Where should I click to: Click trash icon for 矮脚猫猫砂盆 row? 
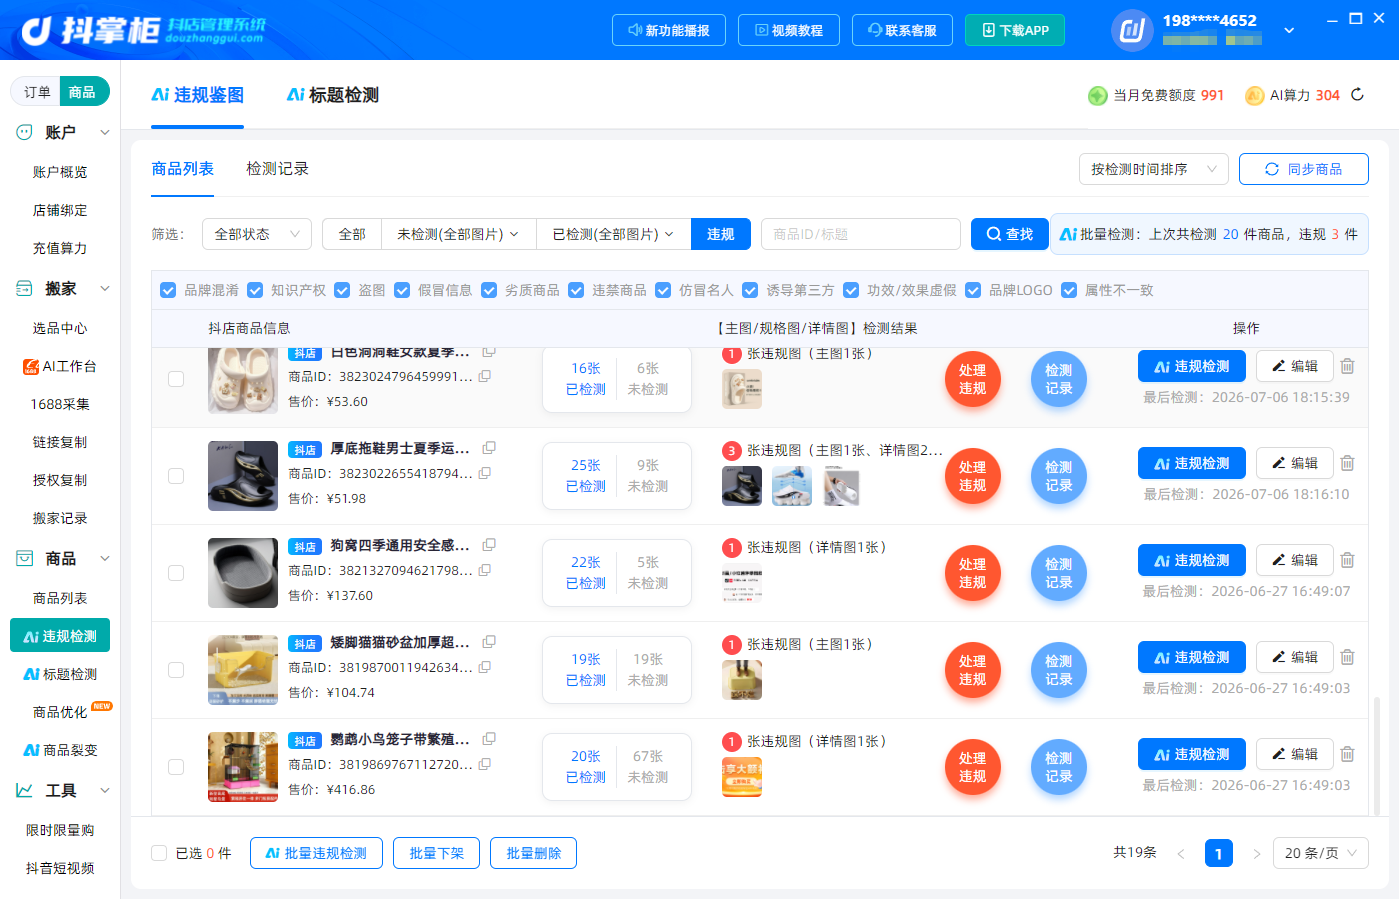tap(1347, 657)
